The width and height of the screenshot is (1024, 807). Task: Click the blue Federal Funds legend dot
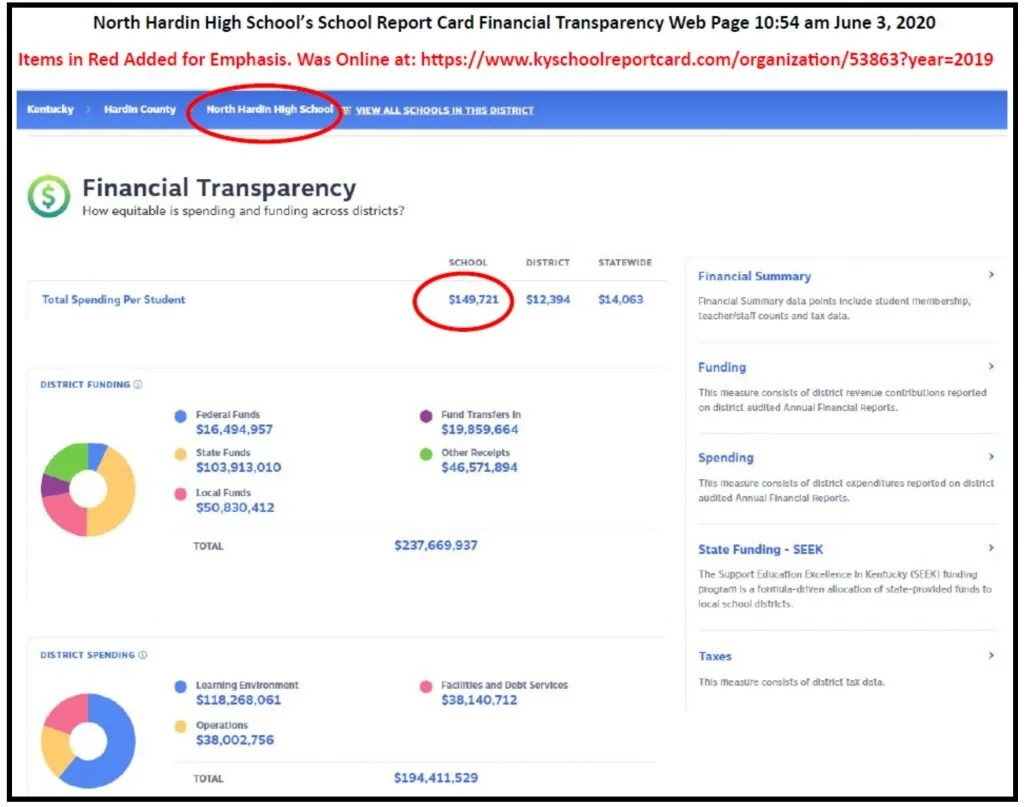click(x=181, y=416)
